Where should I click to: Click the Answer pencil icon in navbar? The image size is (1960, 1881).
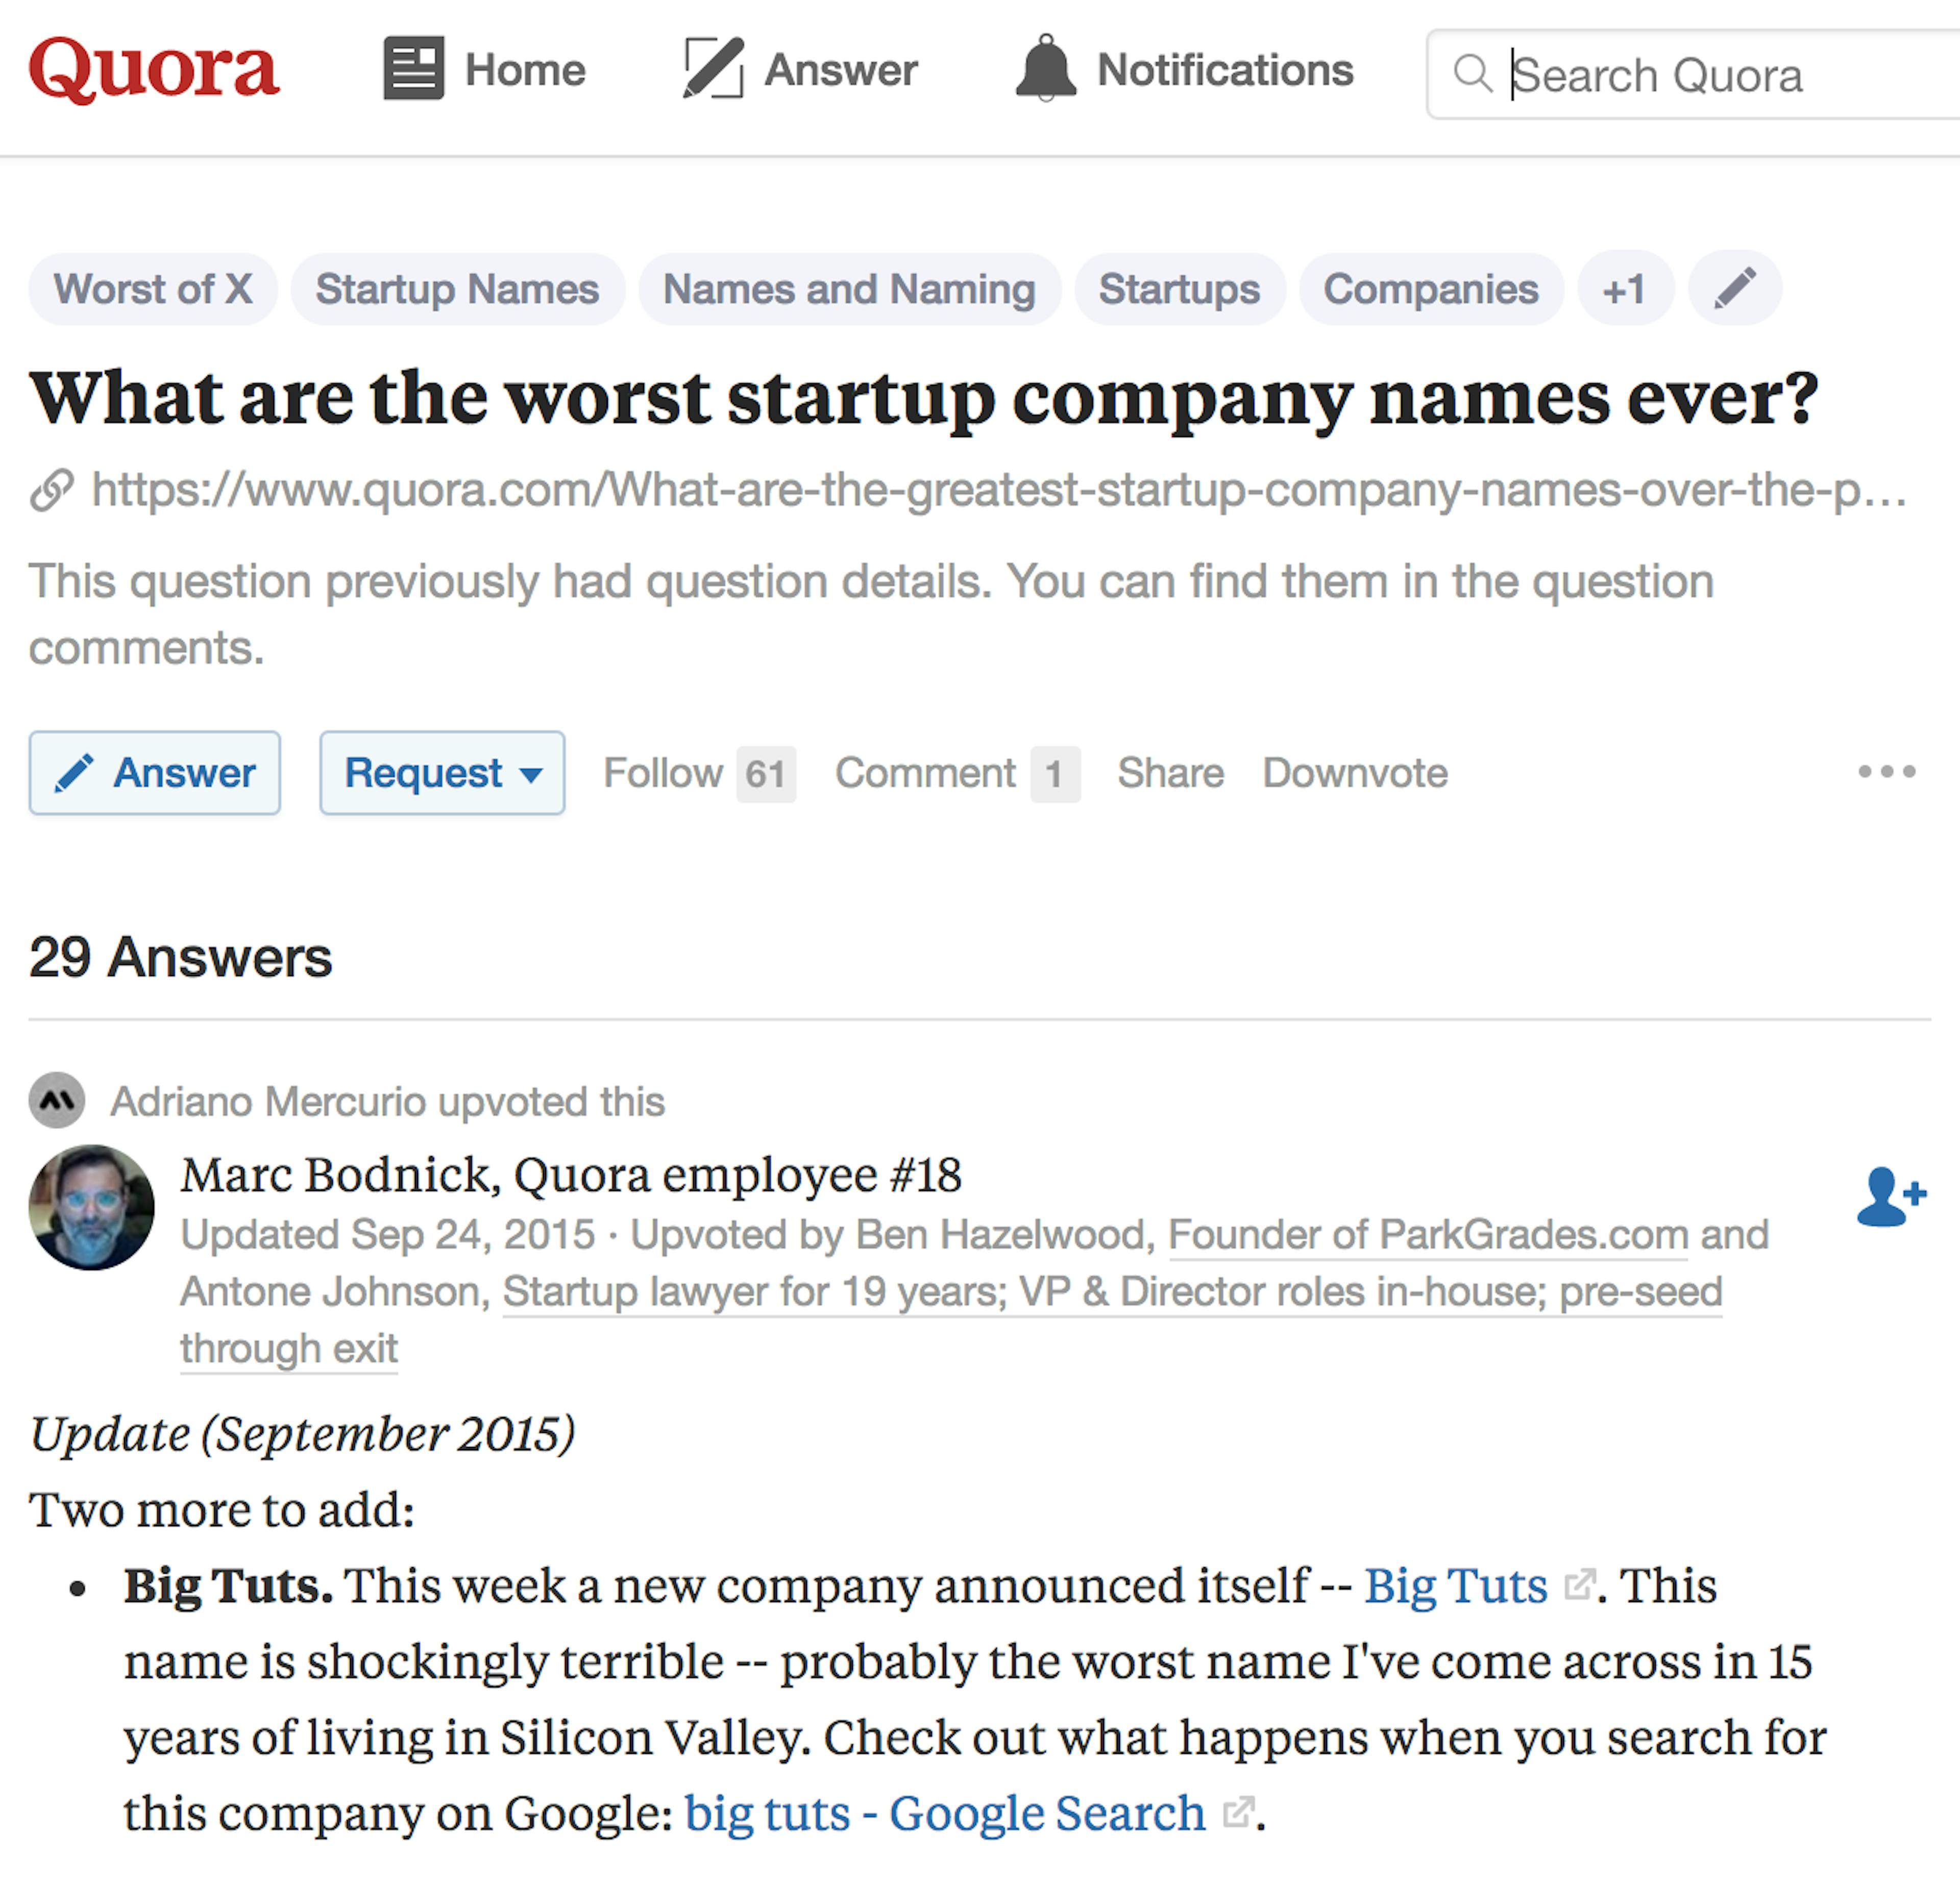(x=713, y=69)
